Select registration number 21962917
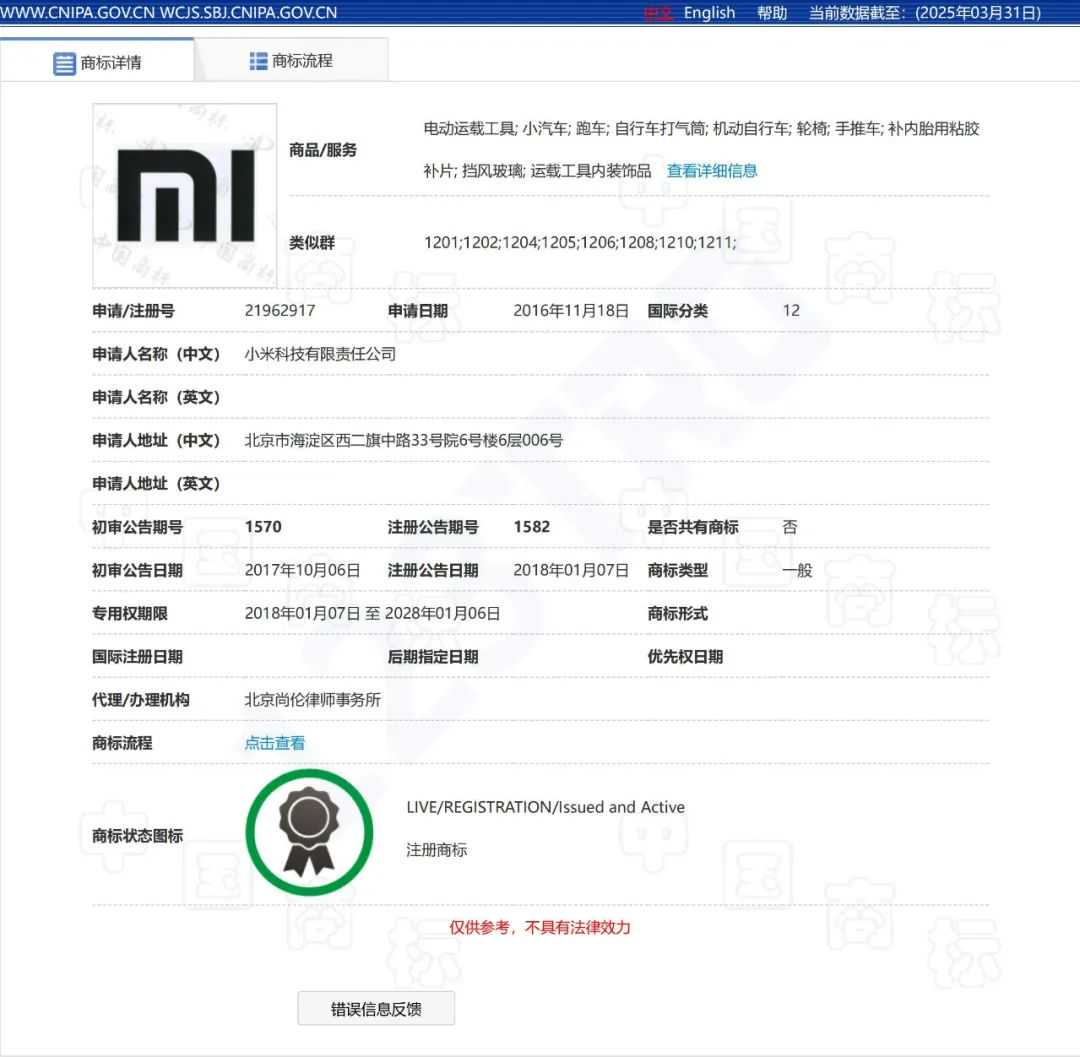This screenshot has height=1057, width=1080. (x=280, y=311)
